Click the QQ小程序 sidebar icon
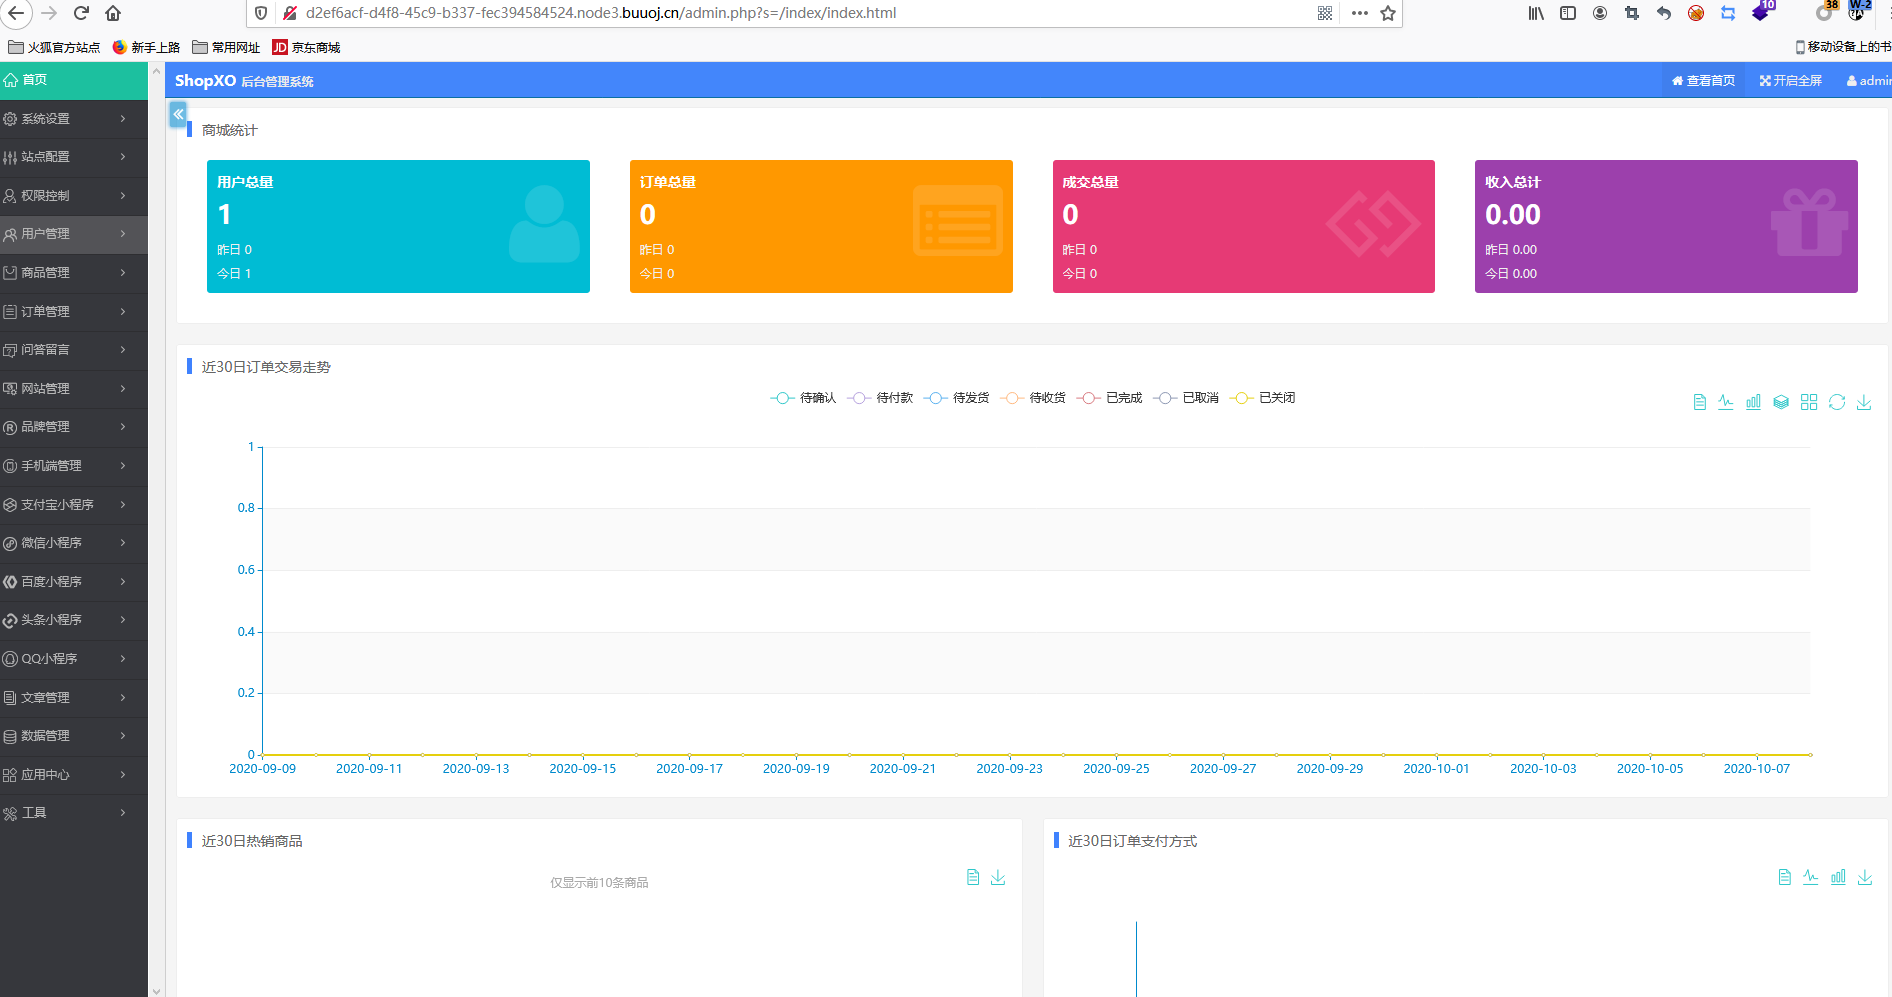1892x997 pixels. [x=10, y=659]
